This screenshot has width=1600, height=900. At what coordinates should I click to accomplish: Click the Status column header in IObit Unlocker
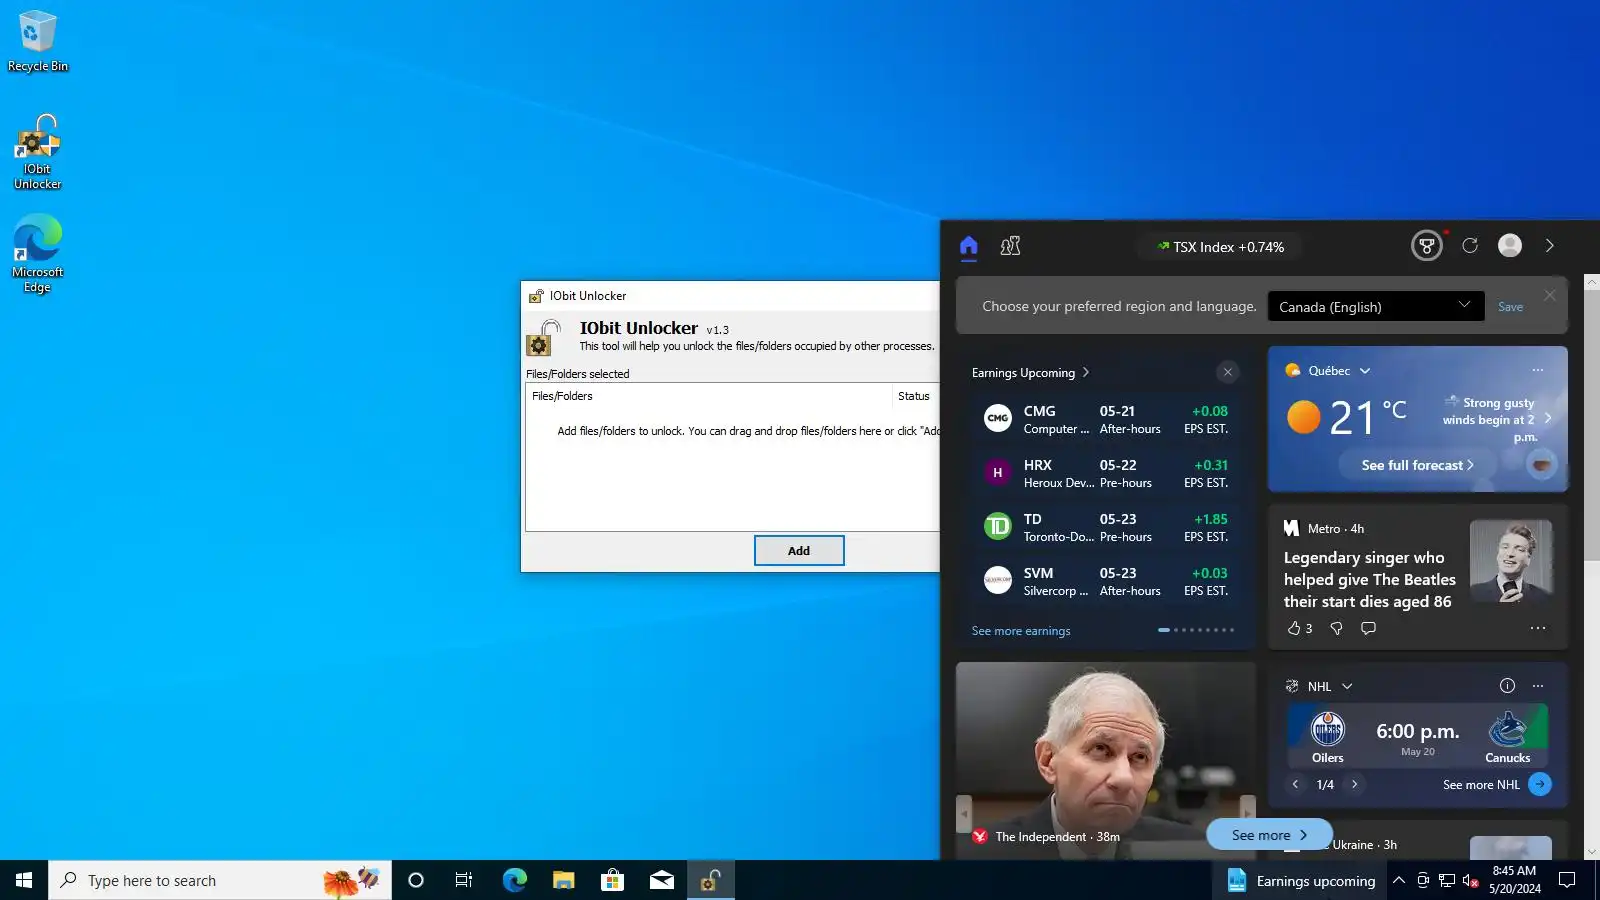pyautogui.click(x=914, y=396)
